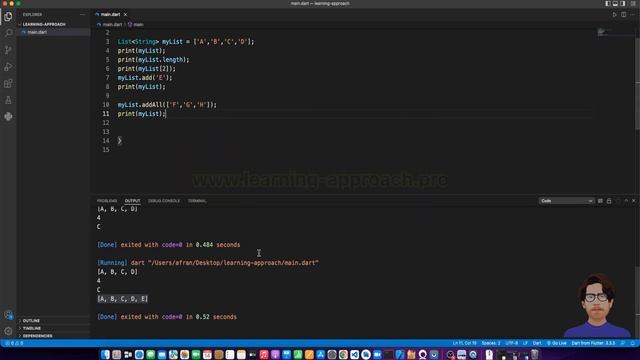The width and height of the screenshot is (640, 360).
Task: Change indentation via Spaces: 2
Action: 491,343
